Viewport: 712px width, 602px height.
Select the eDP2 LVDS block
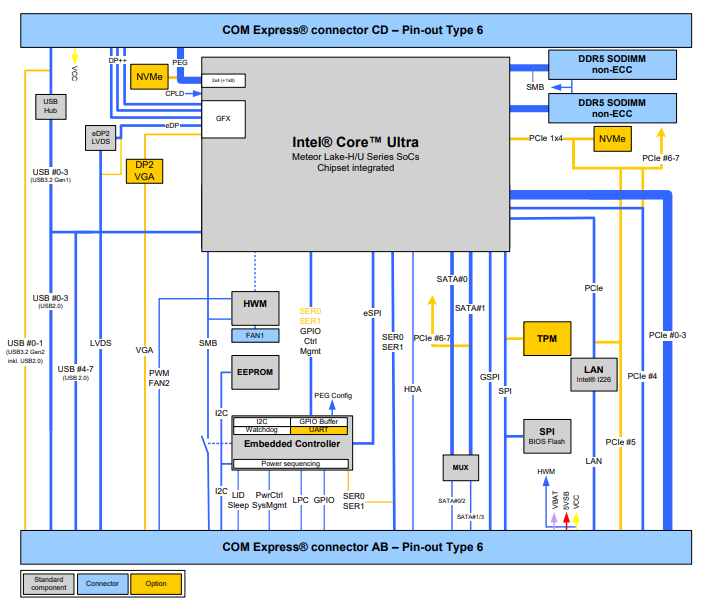(101, 138)
